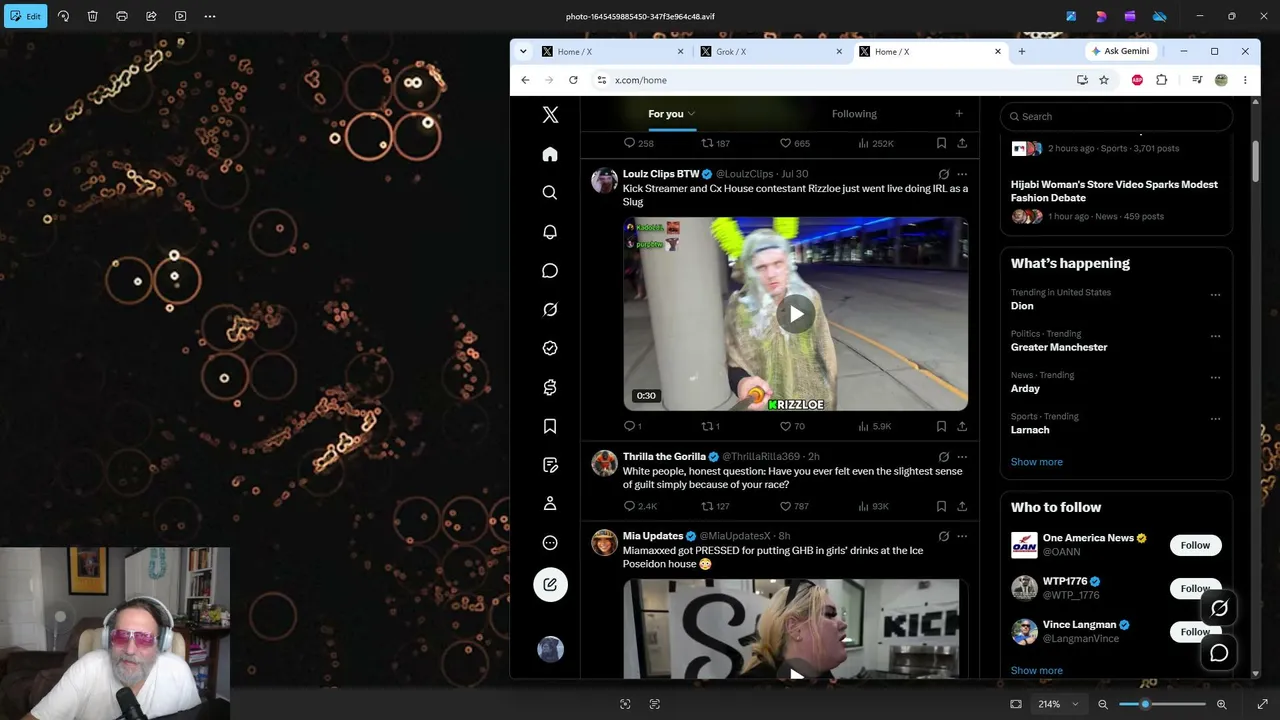
Task: Like the Loulz Clips BTW post
Action: (792, 426)
